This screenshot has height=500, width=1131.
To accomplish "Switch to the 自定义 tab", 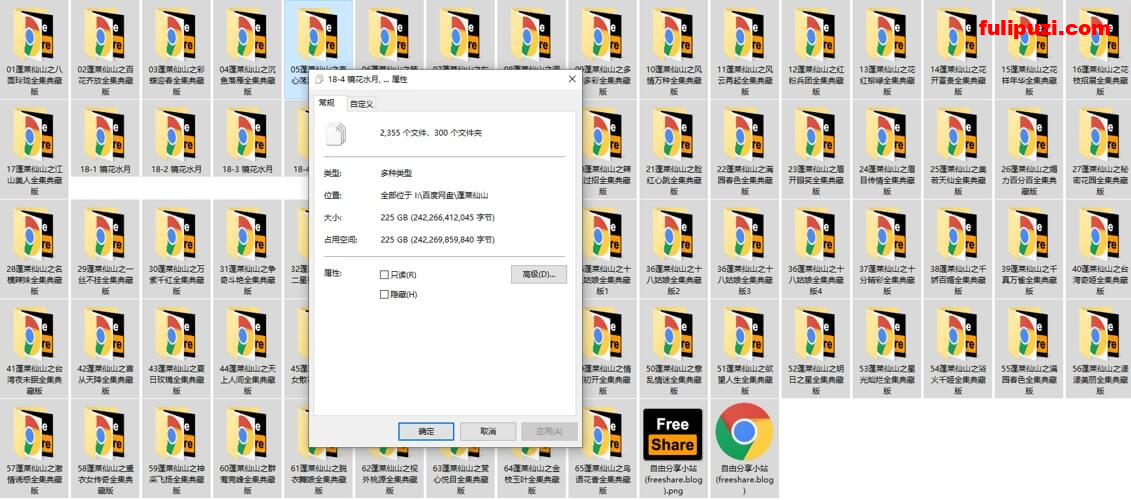I will [x=361, y=105].
